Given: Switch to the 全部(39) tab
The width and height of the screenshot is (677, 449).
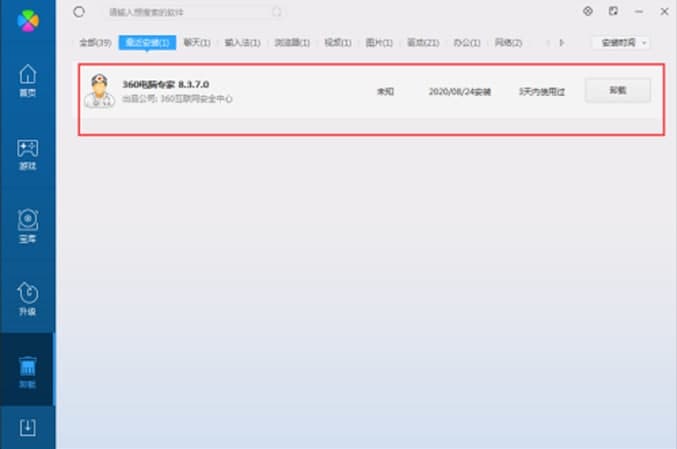Looking at the screenshot, I should tap(95, 43).
